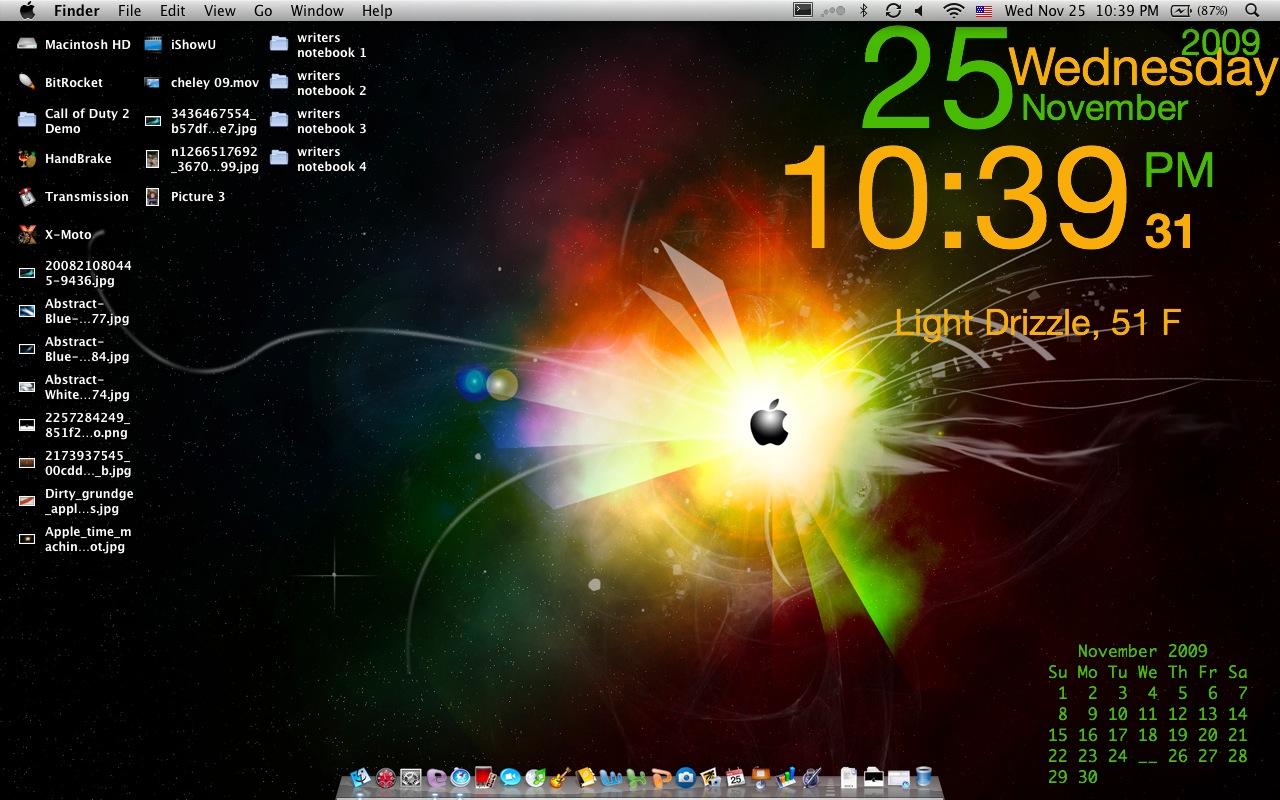Open Spotlight search magnifier
Viewport: 1280px width, 800px height.
point(1252,10)
